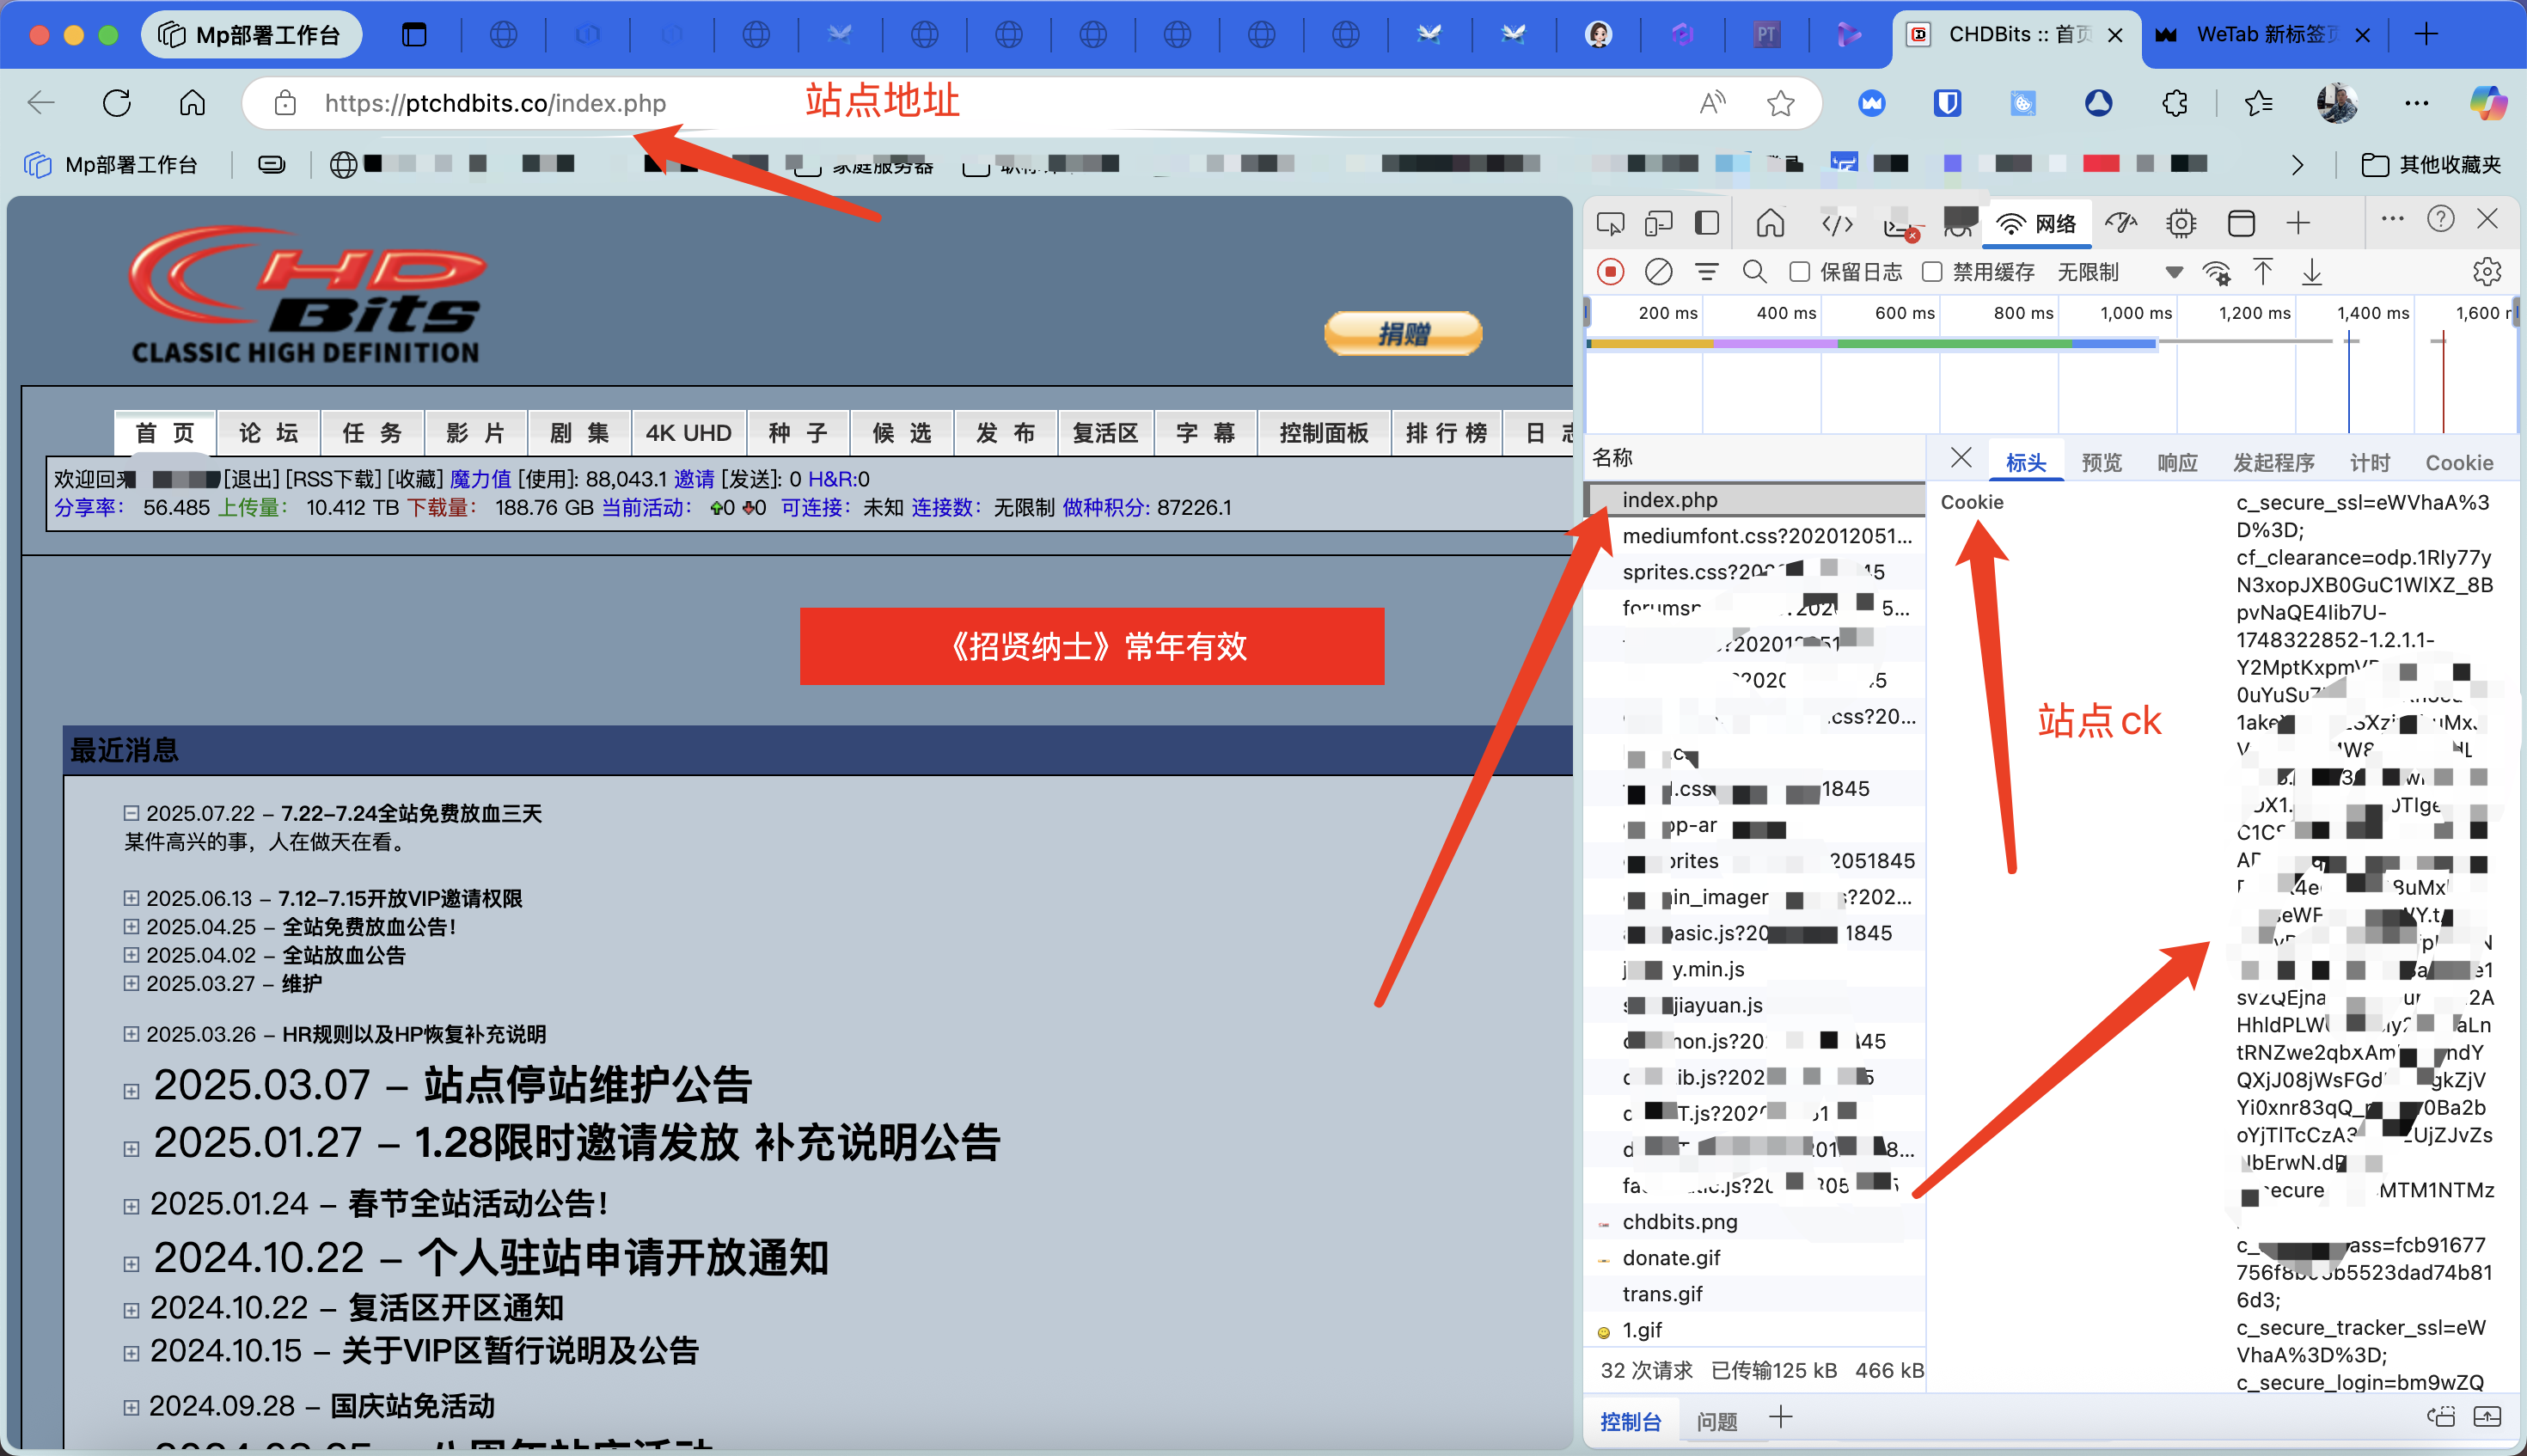Click the user profile avatar
Viewport: 2527px width, 1456px height.
pos(2337,103)
